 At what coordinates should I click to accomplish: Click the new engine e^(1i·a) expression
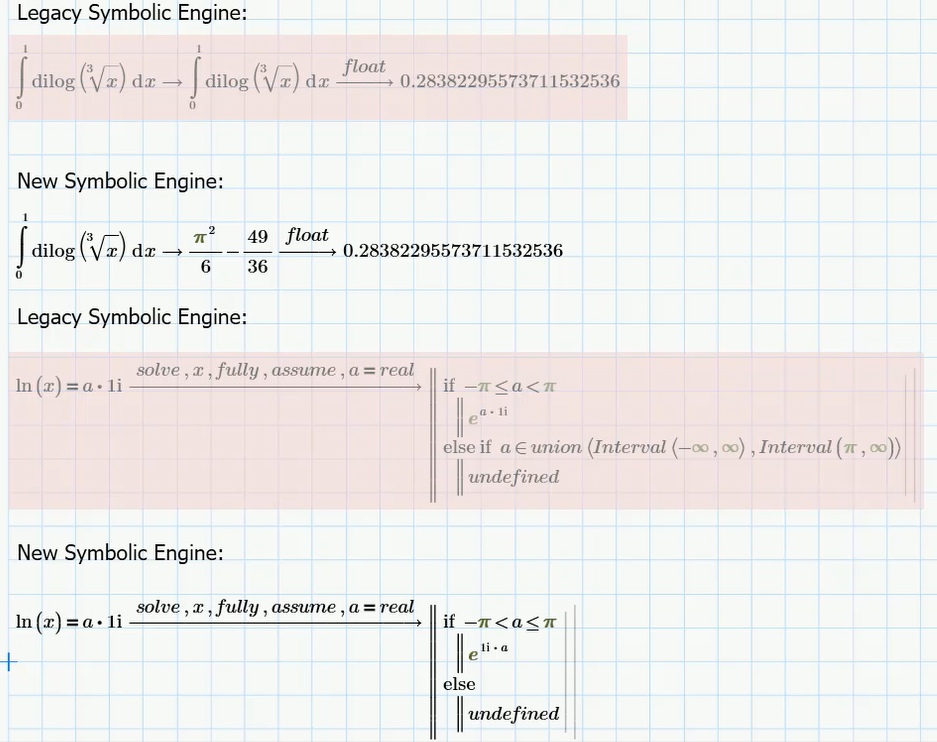(x=488, y=652)
